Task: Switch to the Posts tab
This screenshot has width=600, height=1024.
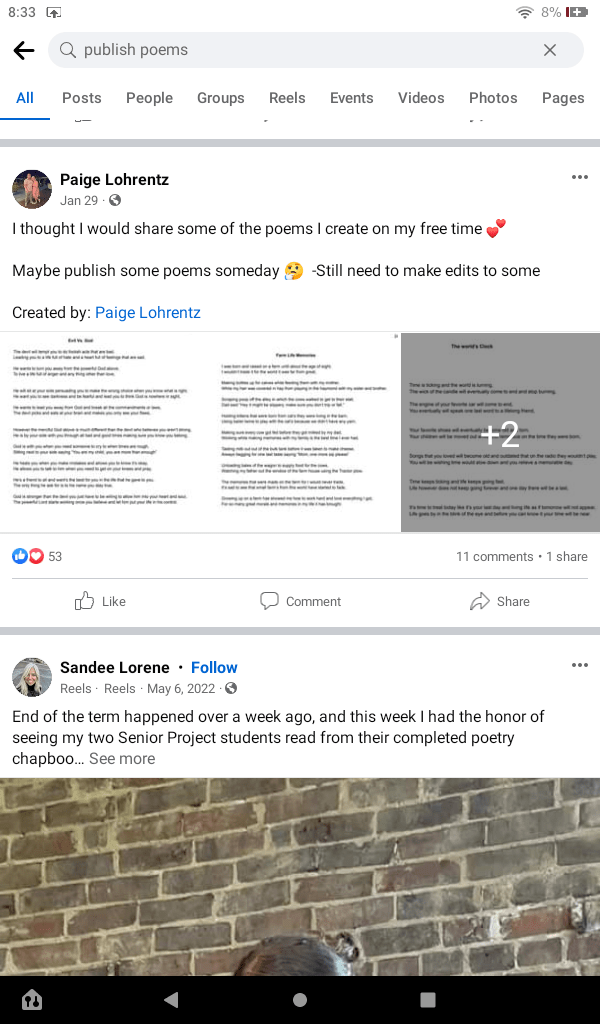Action: point(82,98)
